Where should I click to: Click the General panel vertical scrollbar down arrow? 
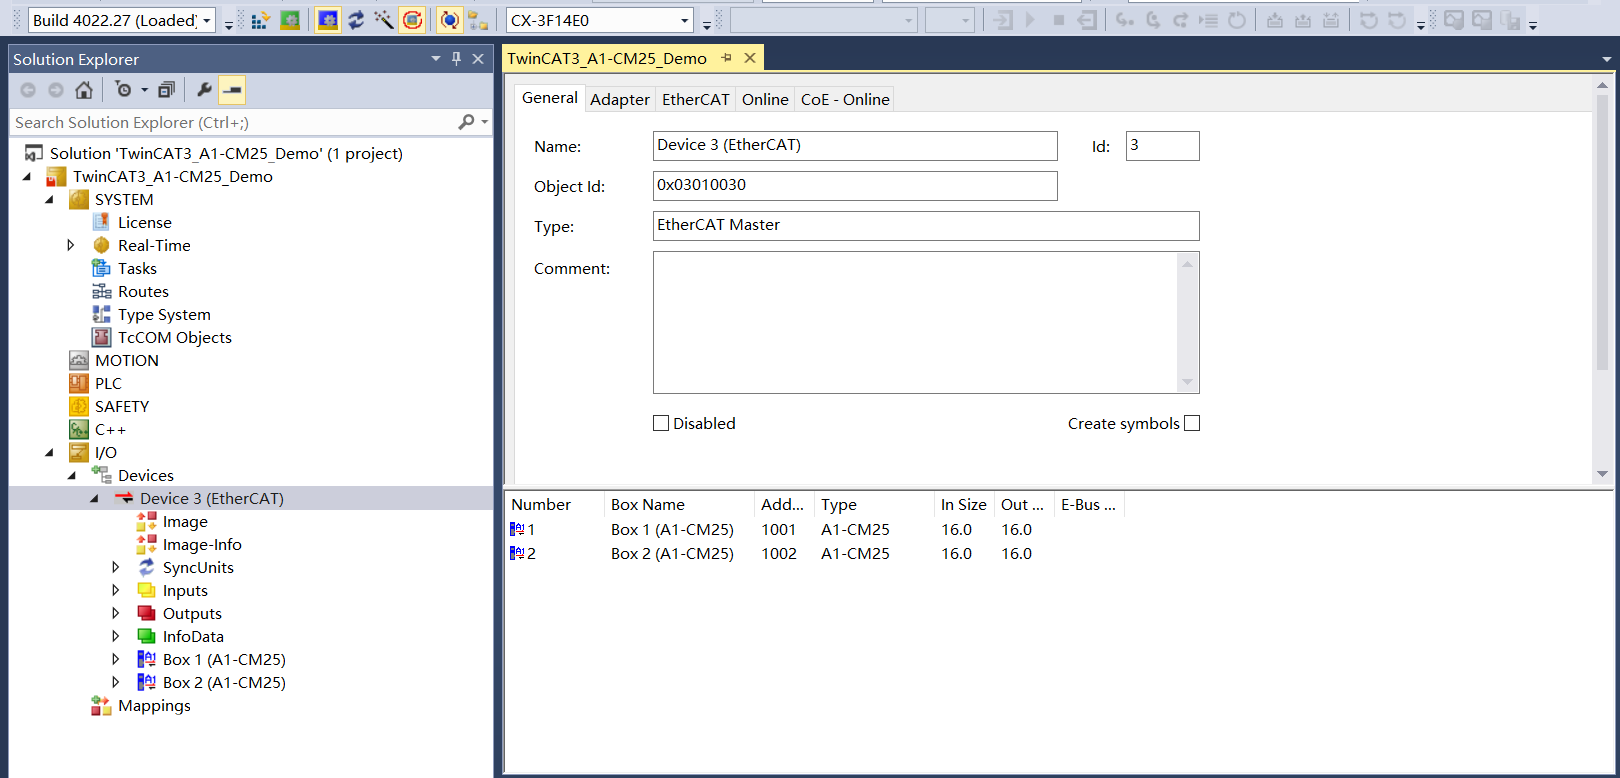(x=1602, y=474)
